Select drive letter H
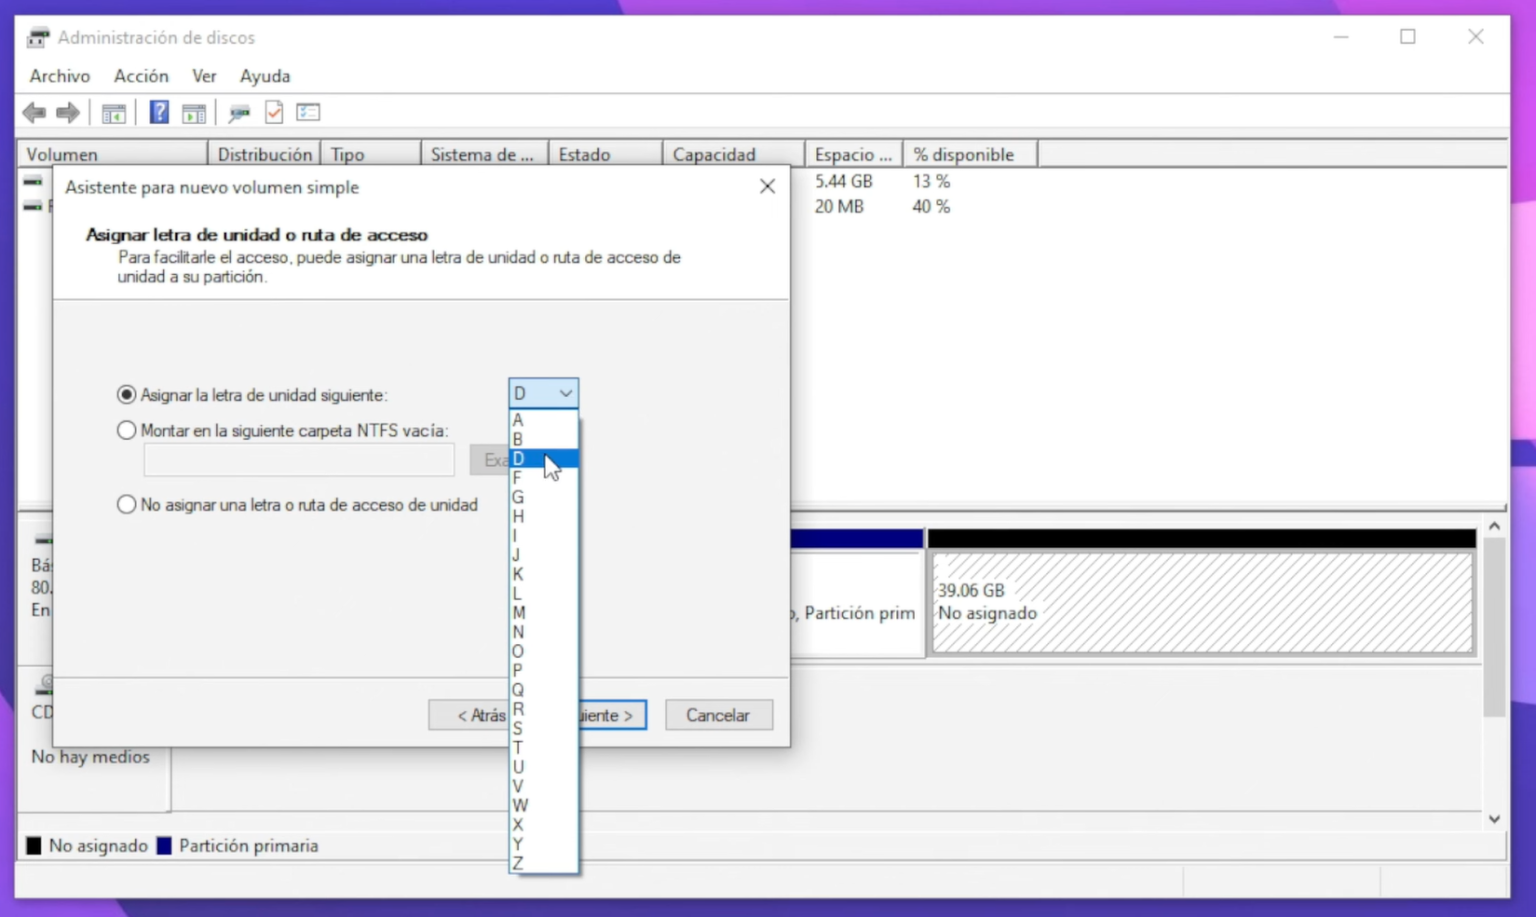Screen dimensions: 1536x917 (543, 516)
